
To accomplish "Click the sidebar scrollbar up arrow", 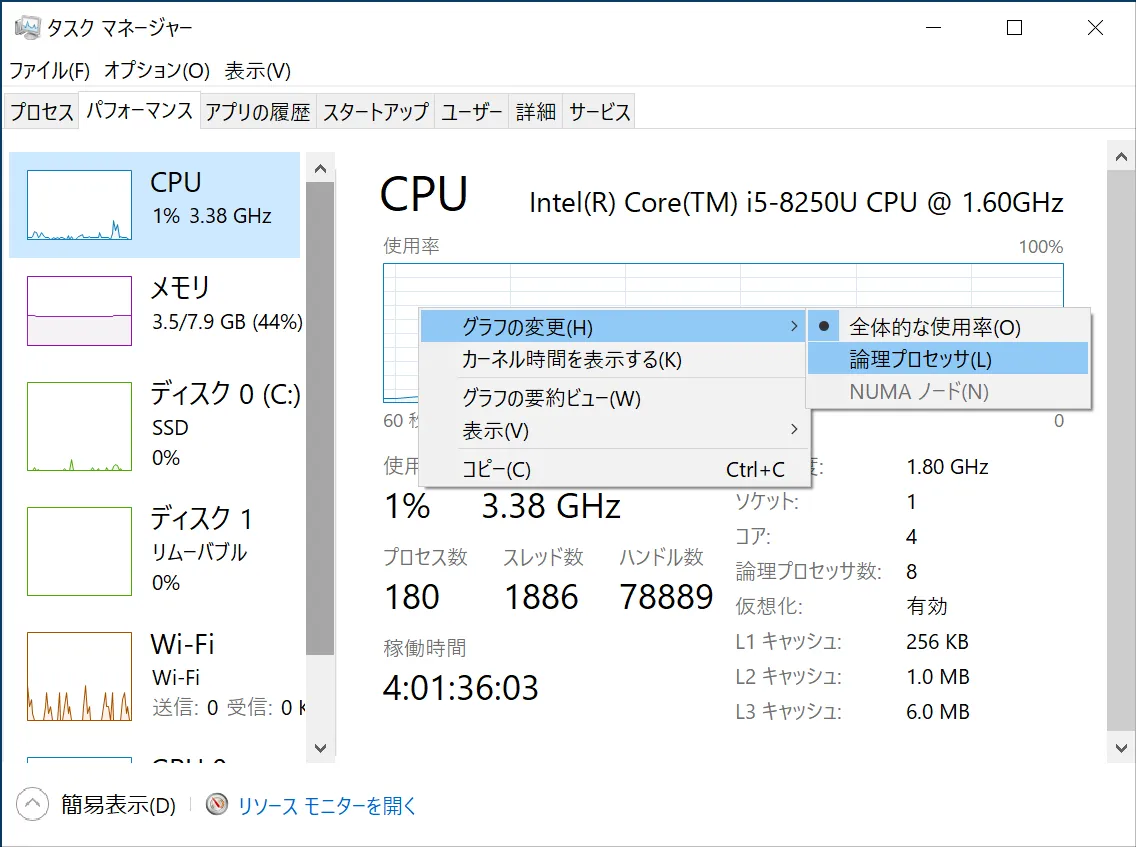I will 321,169.
